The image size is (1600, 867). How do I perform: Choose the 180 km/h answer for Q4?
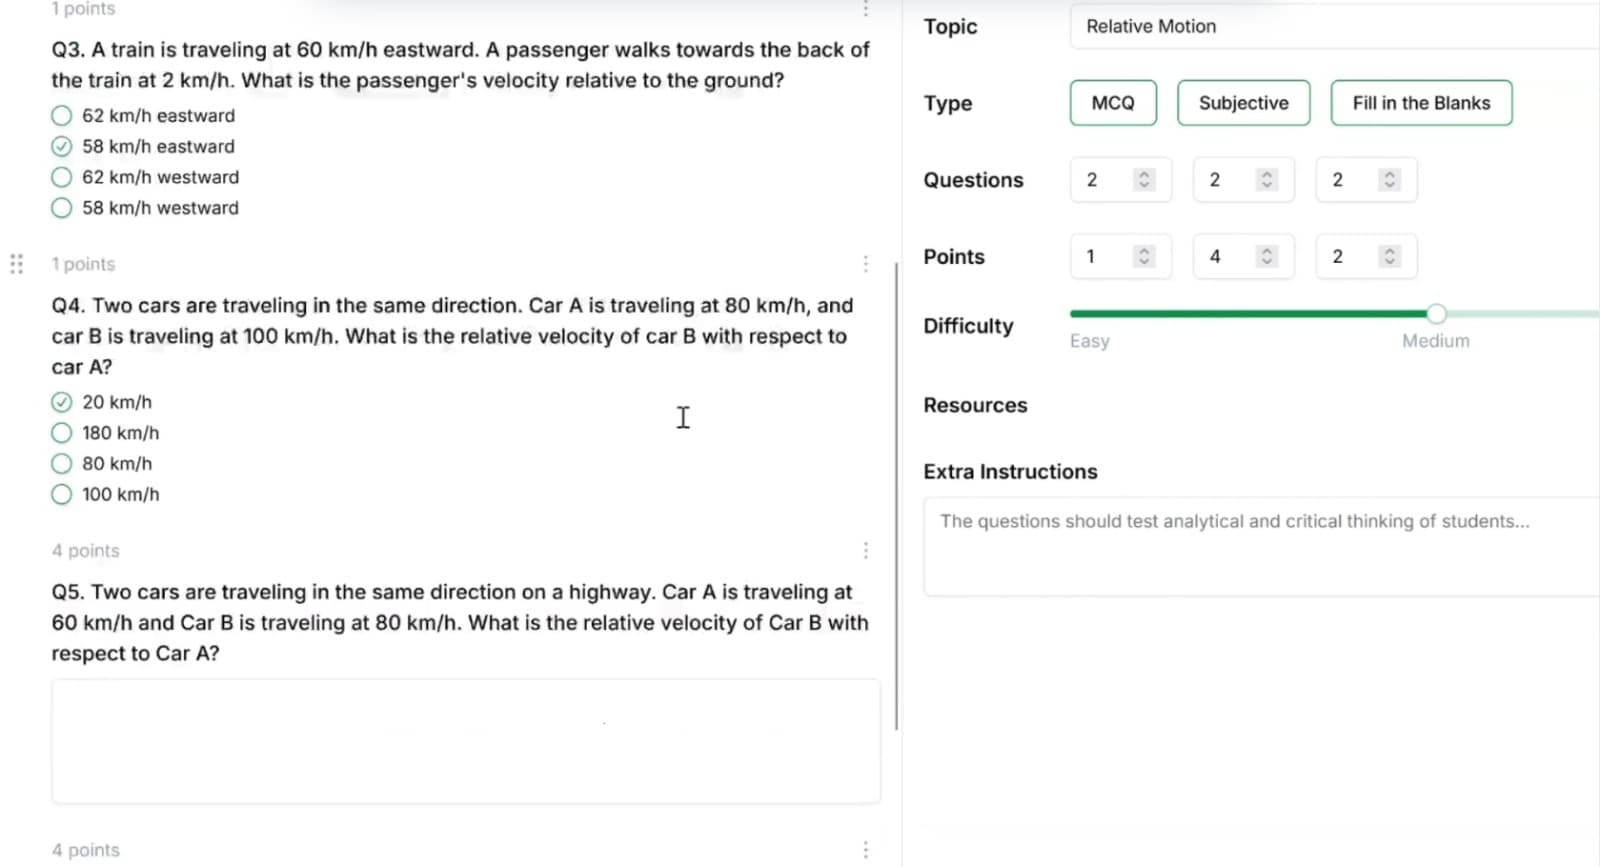coord(62,433)
